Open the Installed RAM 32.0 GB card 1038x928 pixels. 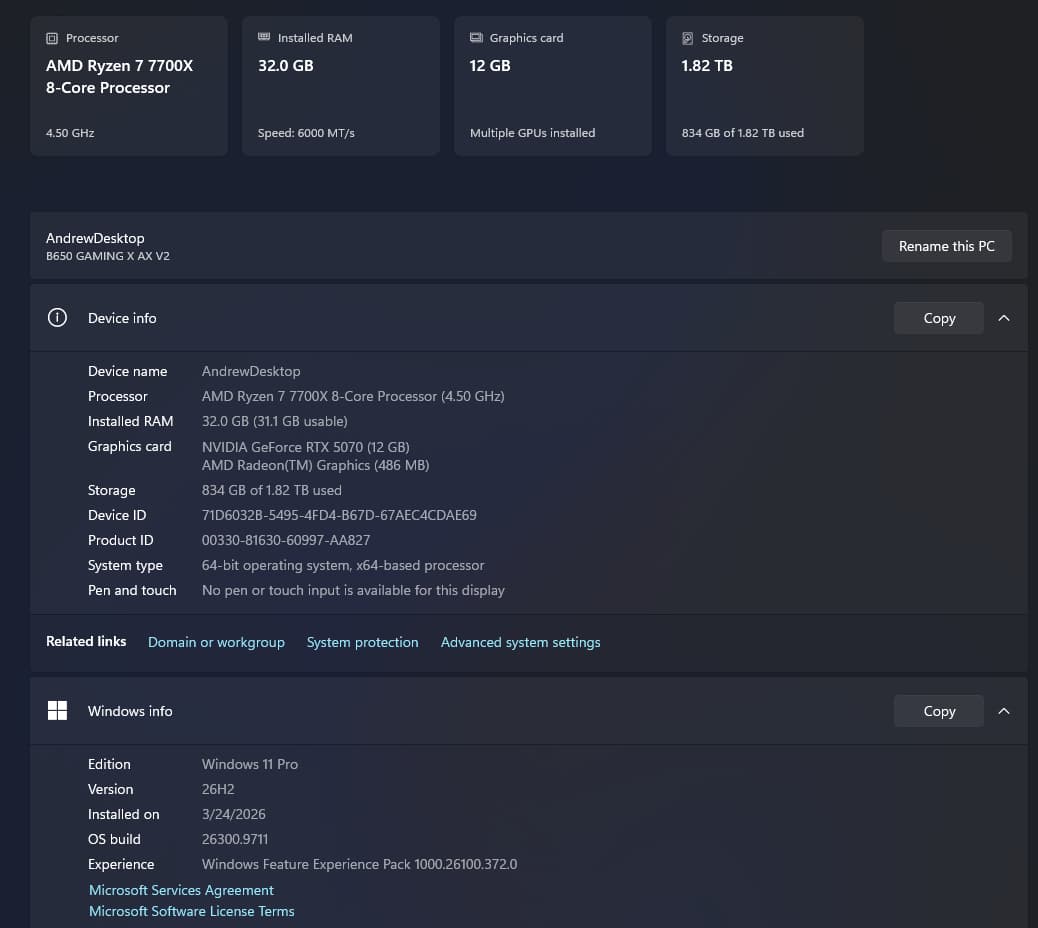click(341, 86)
